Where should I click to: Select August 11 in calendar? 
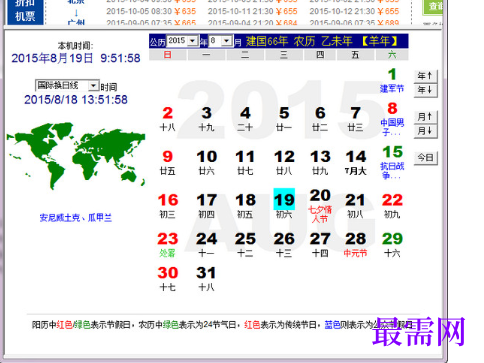click(245, 162)
